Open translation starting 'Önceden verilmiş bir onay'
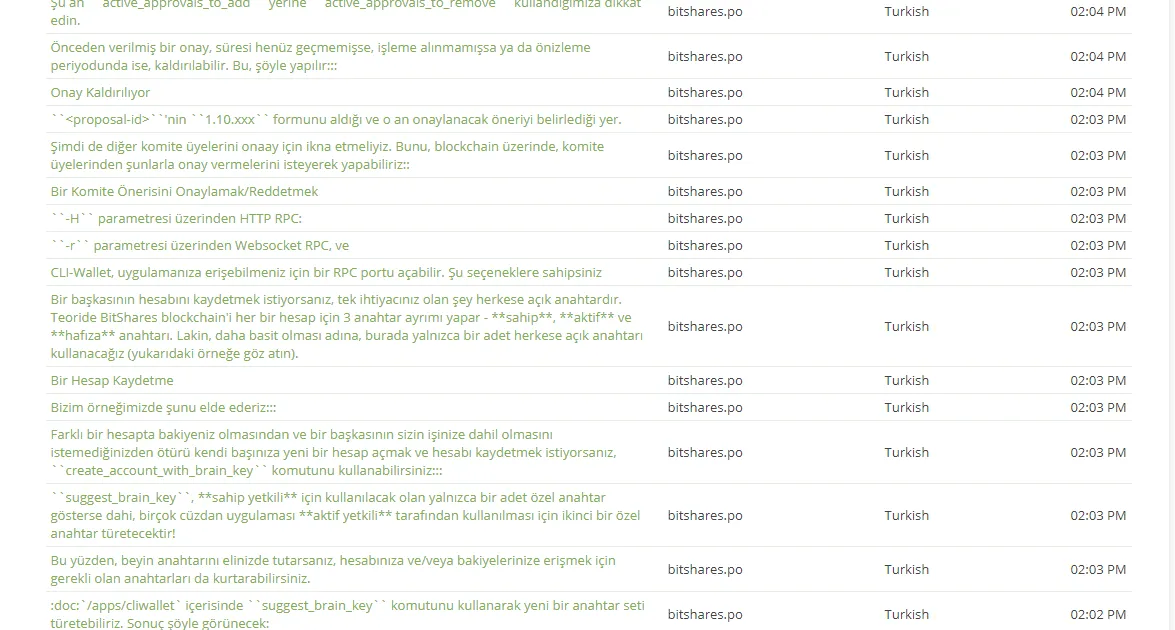Image resolution: width=1175 pixels, height=630 pixels. pyautogui.click(x=320, y=56)
